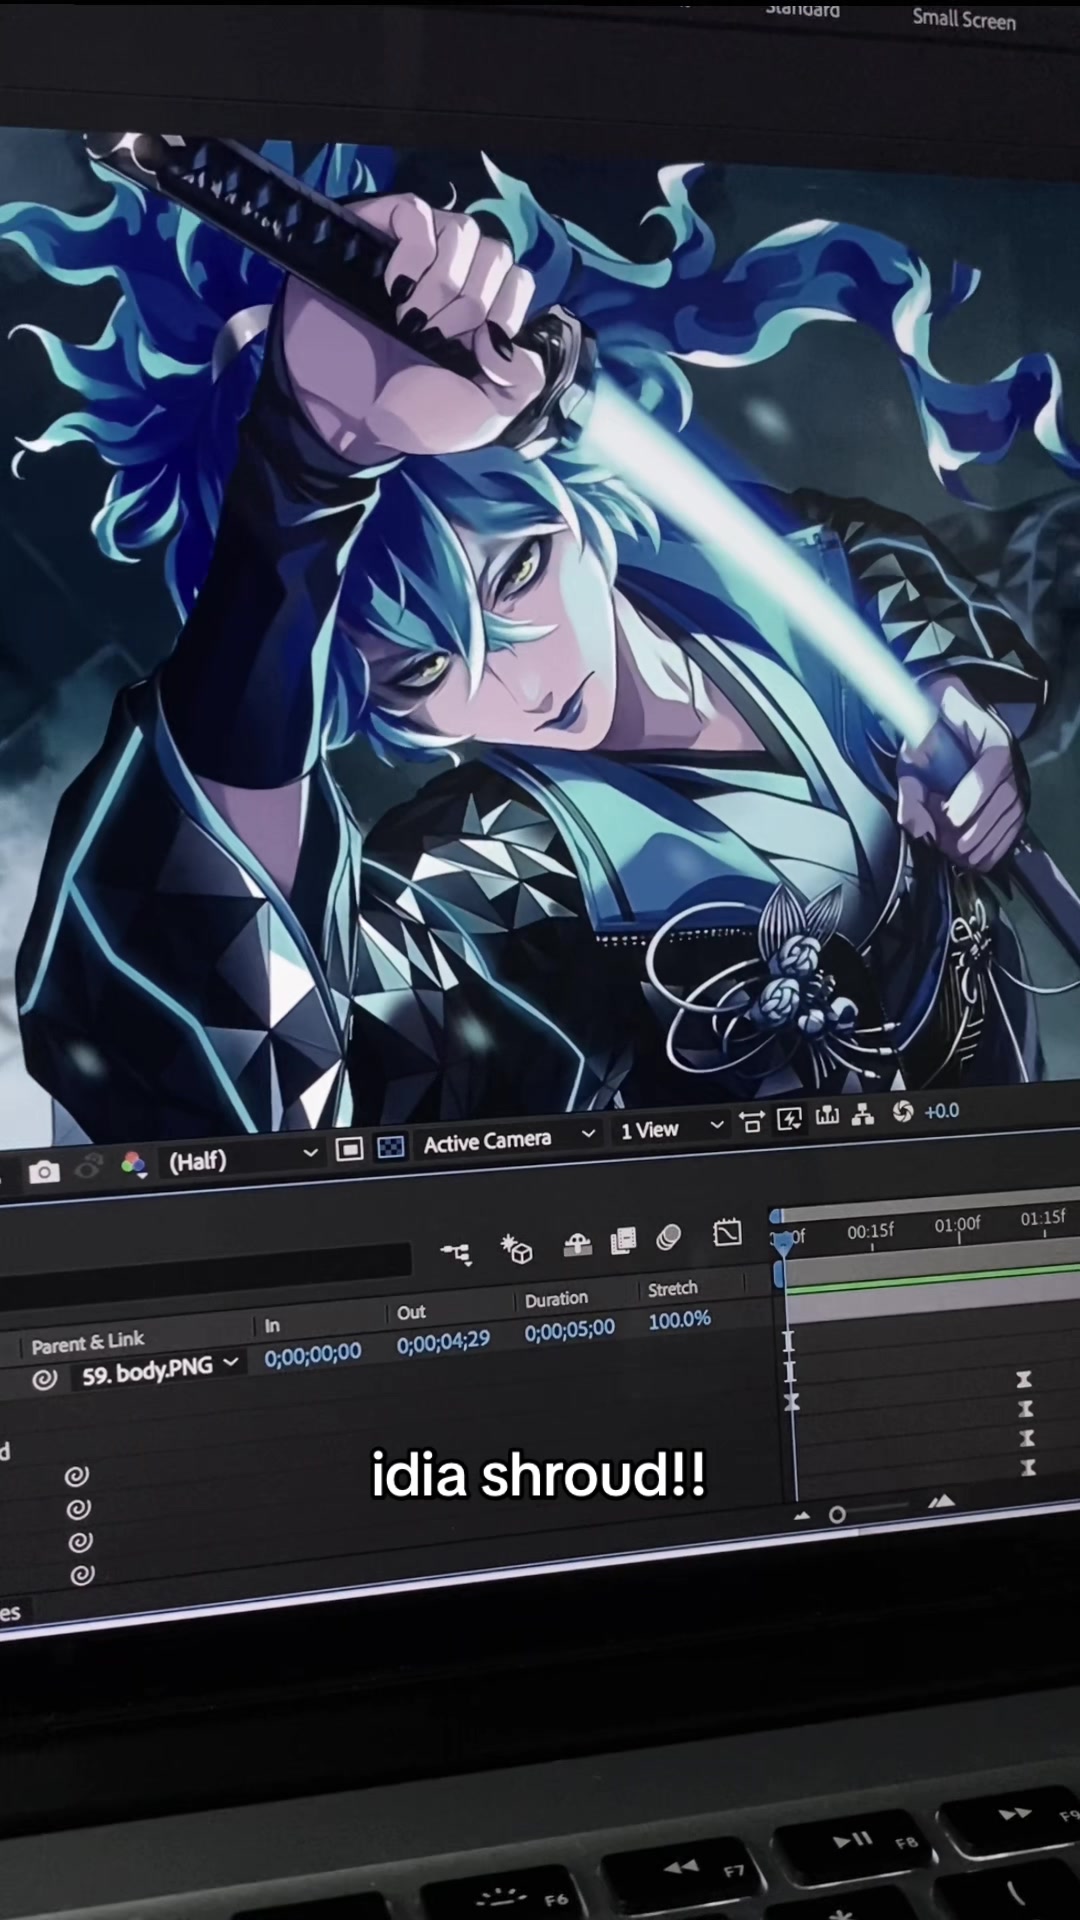Screen dimensions: 1080x1920
Task: Click the Parent & Link column header
Action: click(88, 1342)
